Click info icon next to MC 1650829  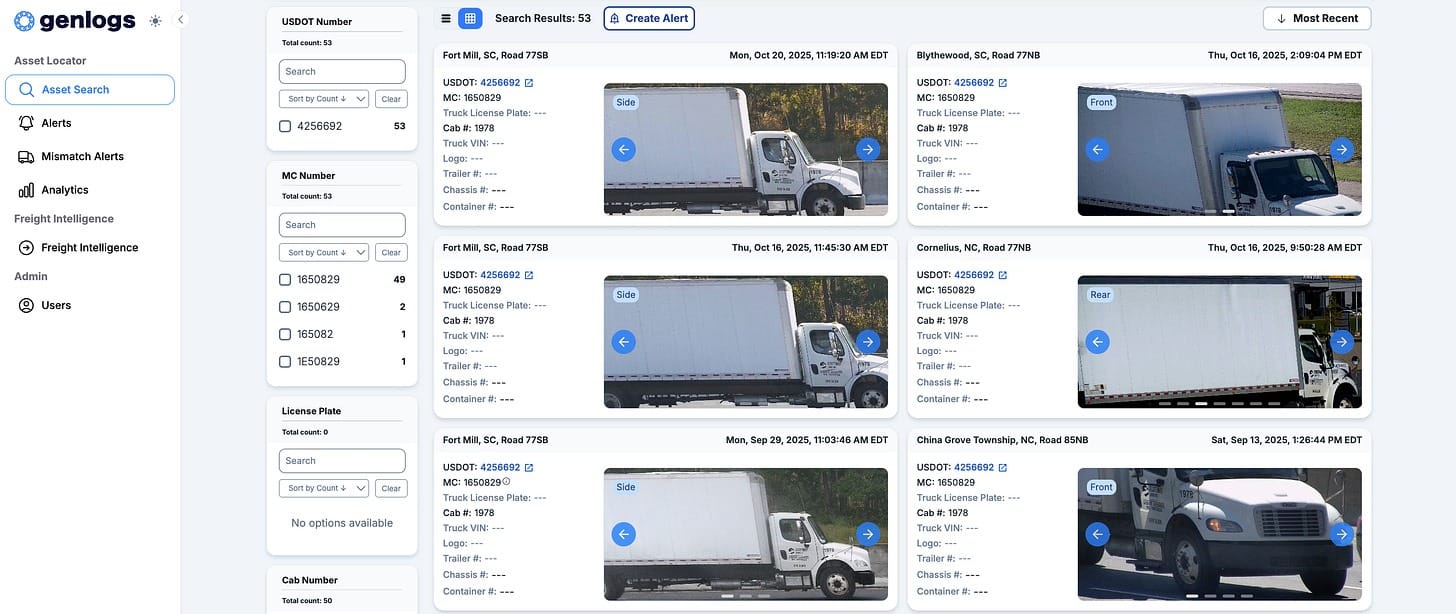click(x=506, y=481)
